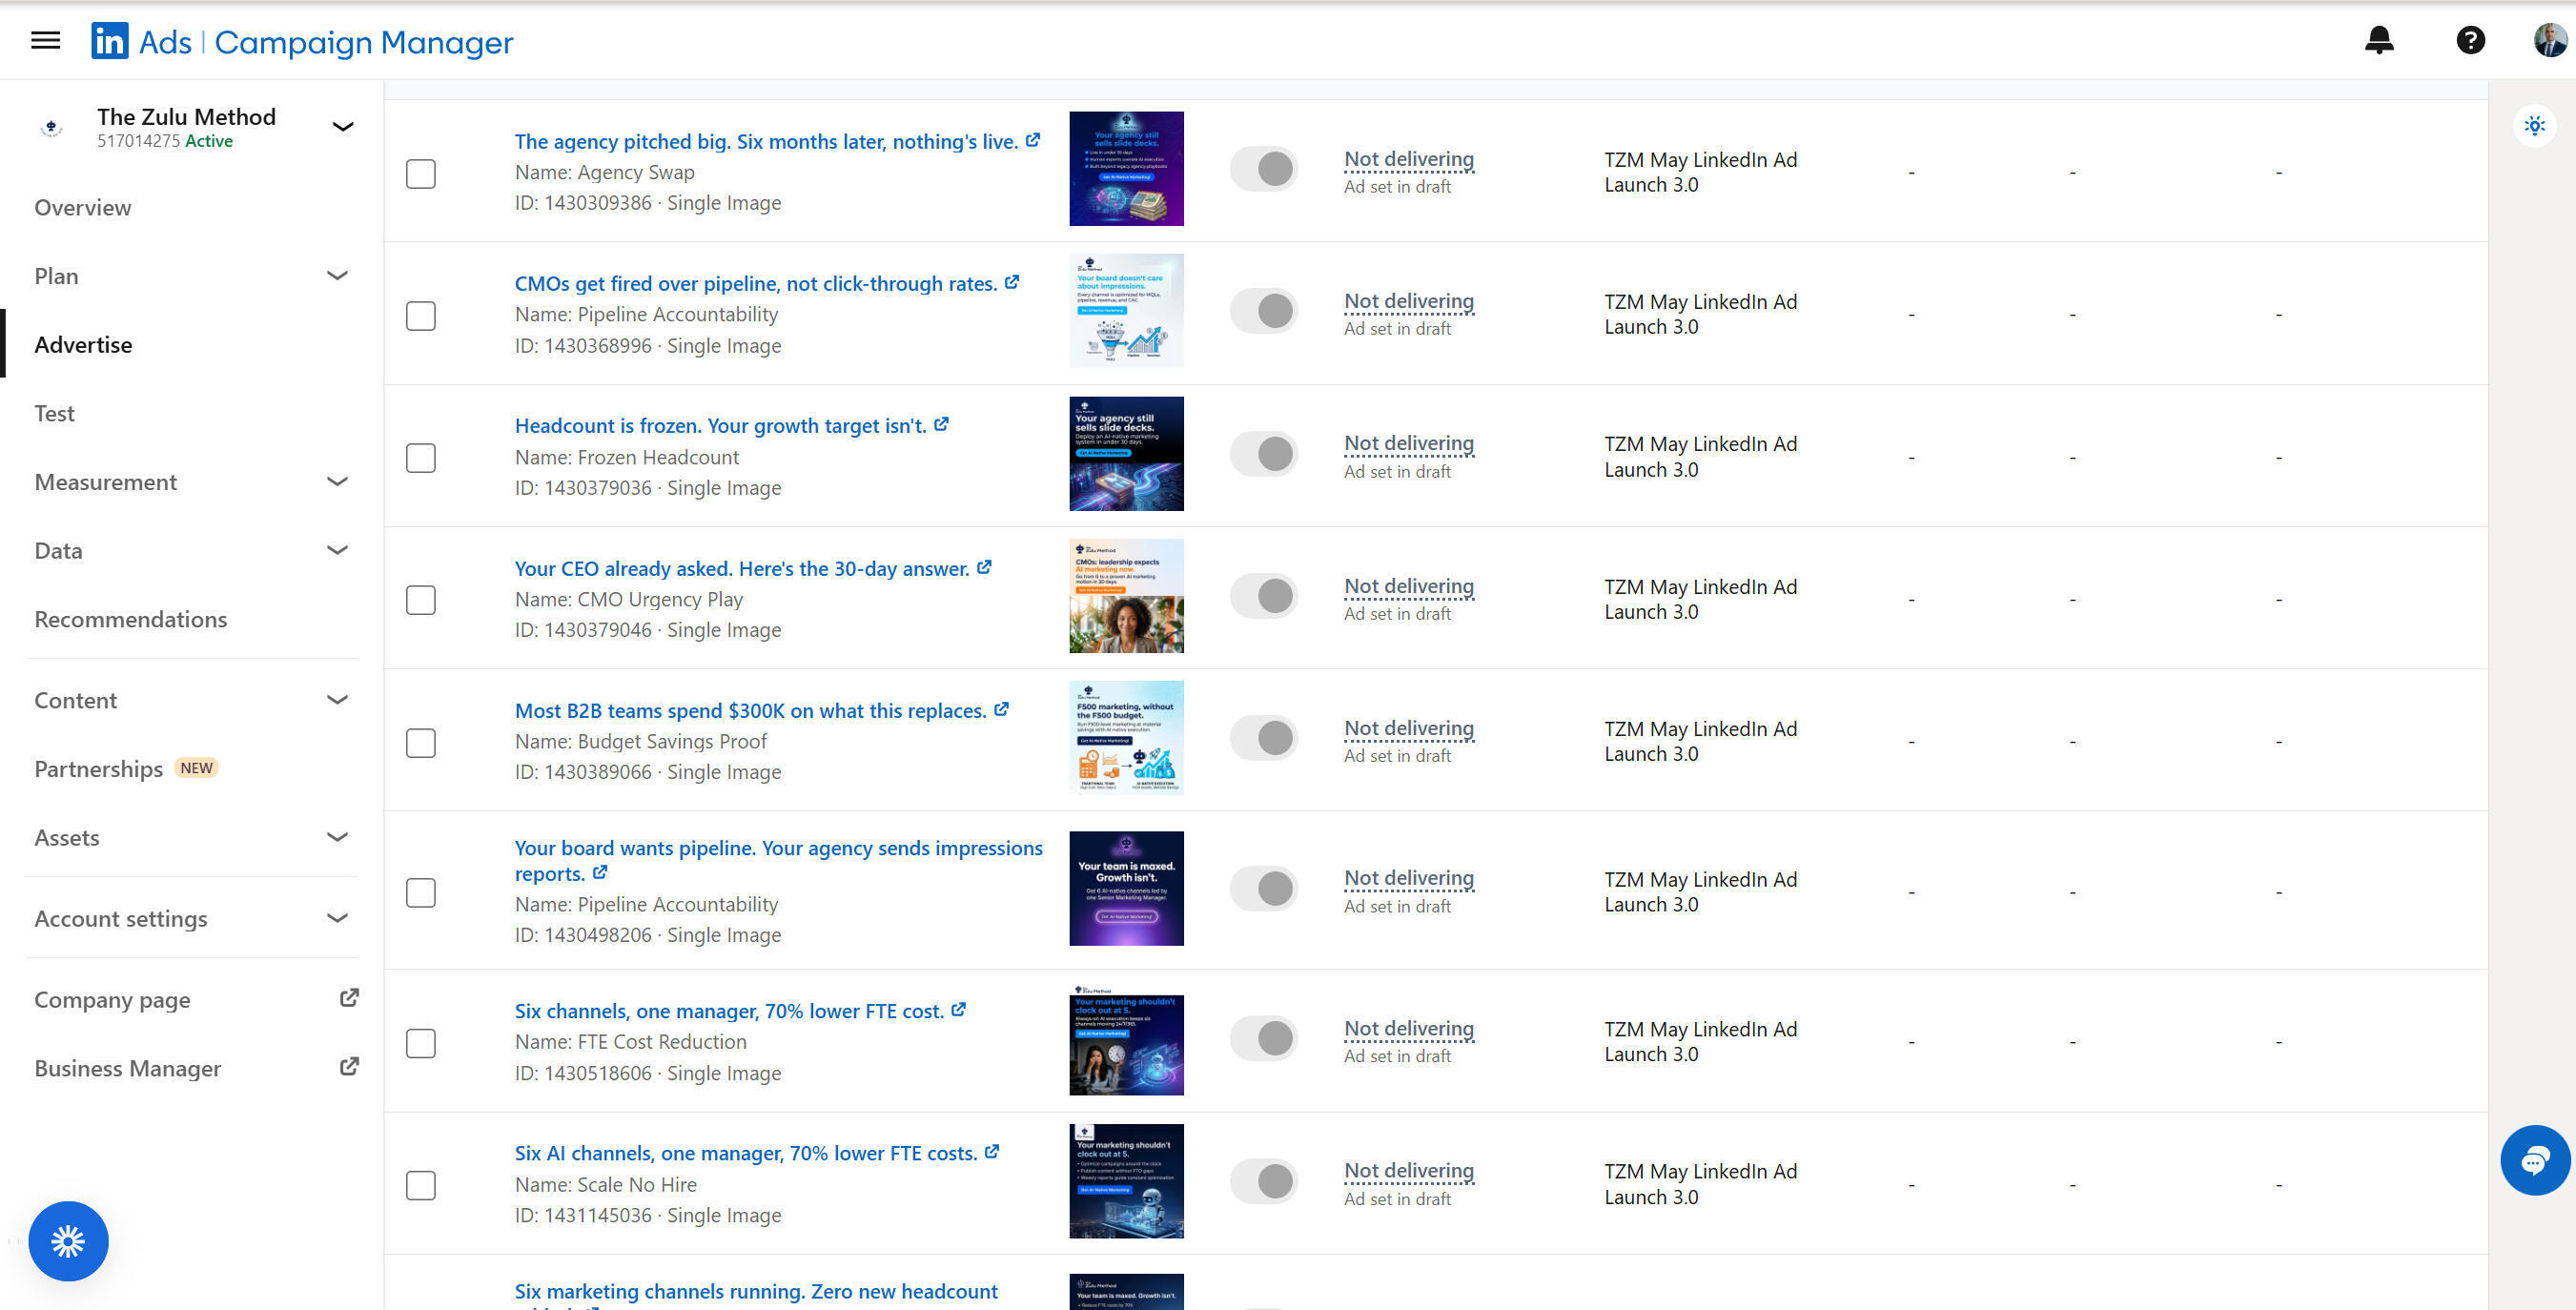The width and height of the screenshot is (2576, 1310).
Task: Open Agency Swap ad thumbnail image
Action: coord(1126,168)
